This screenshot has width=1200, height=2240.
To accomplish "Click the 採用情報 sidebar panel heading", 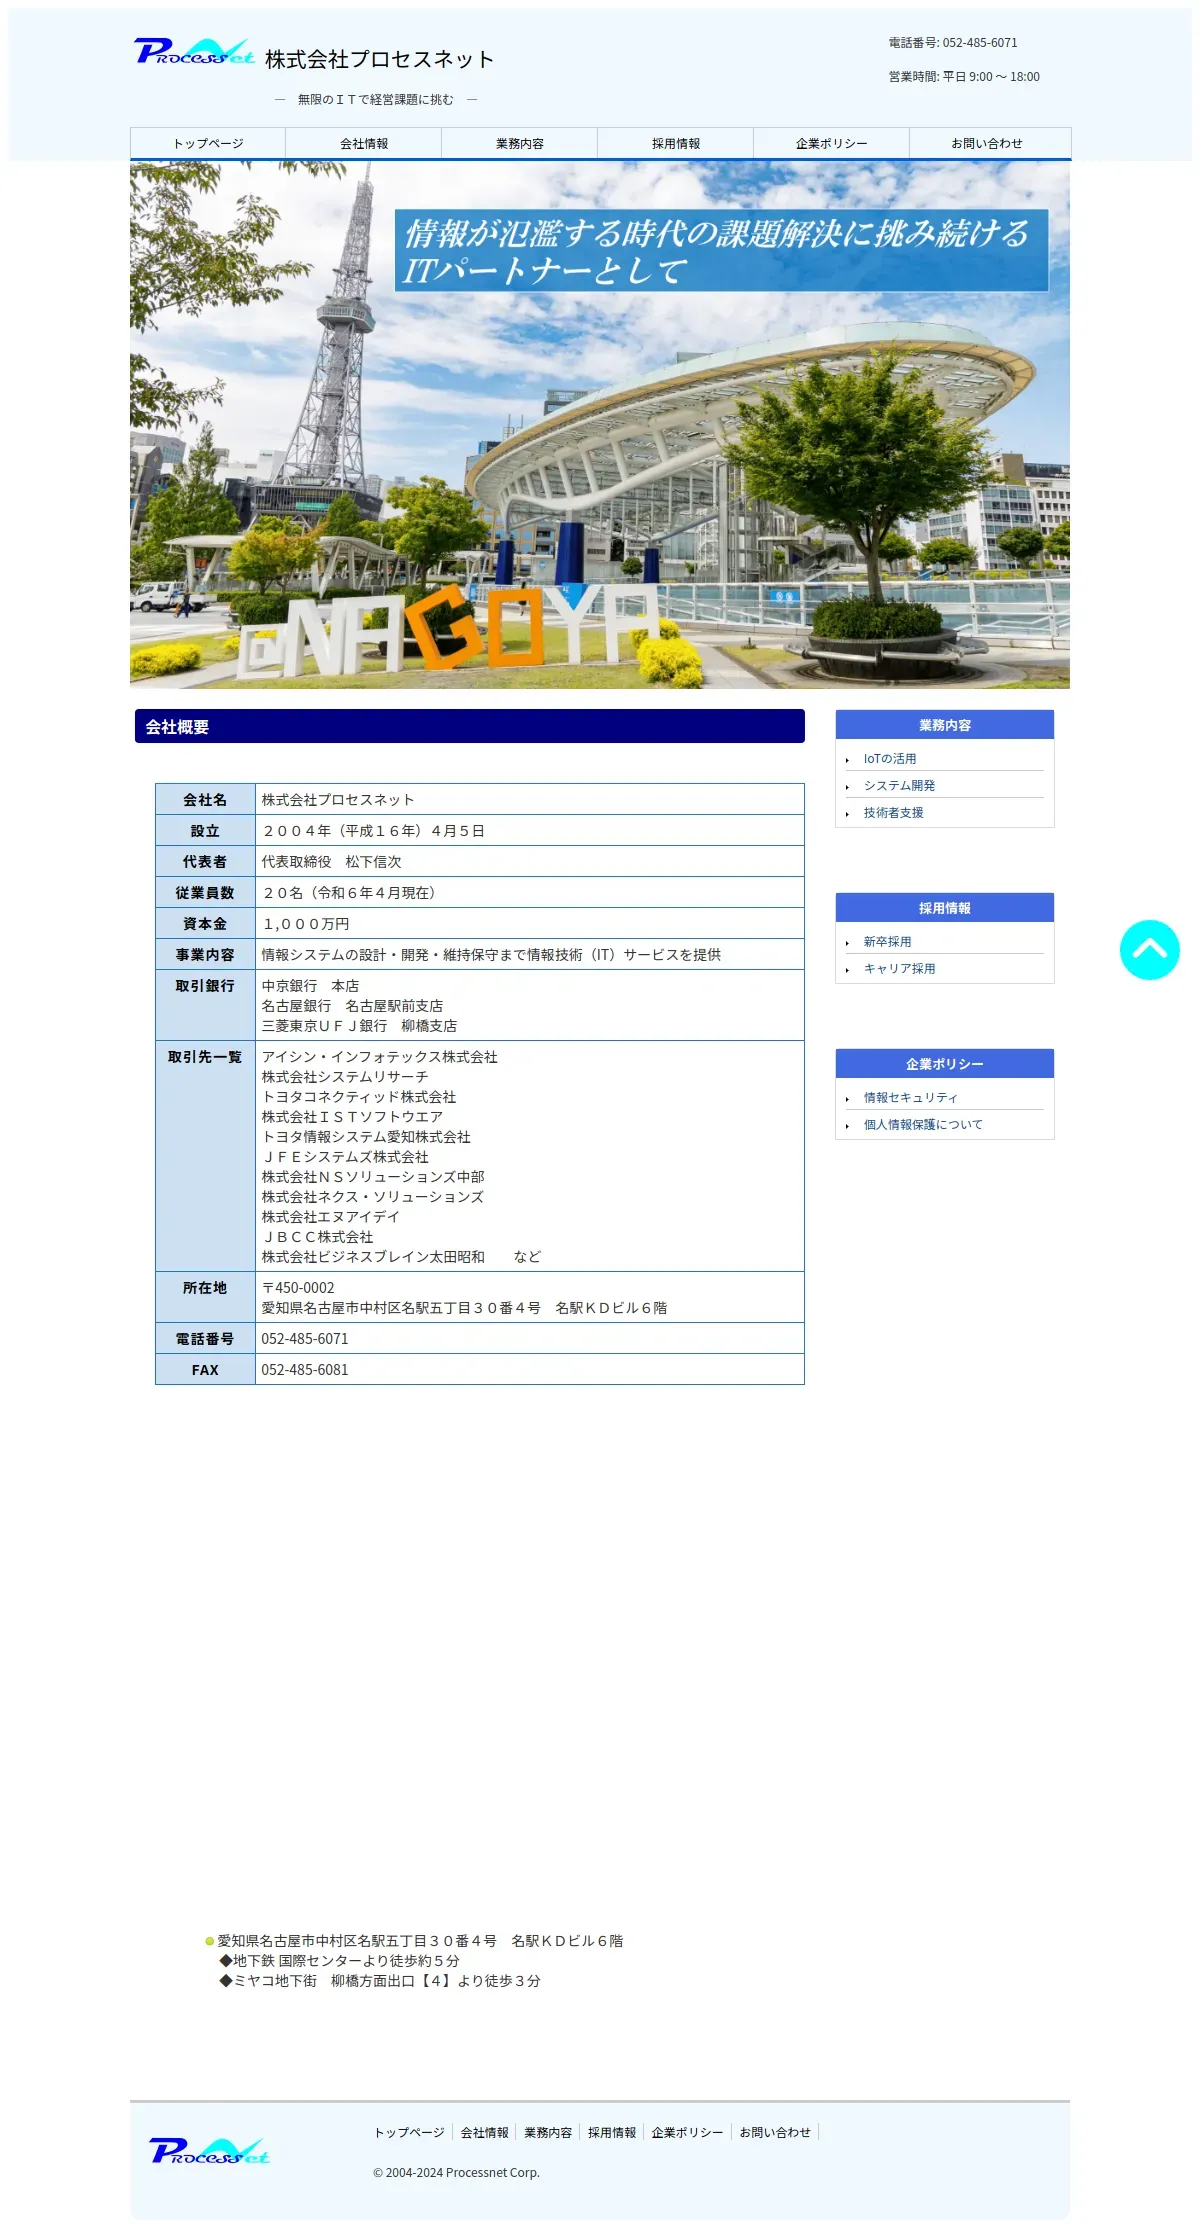I will coord(945,908).
